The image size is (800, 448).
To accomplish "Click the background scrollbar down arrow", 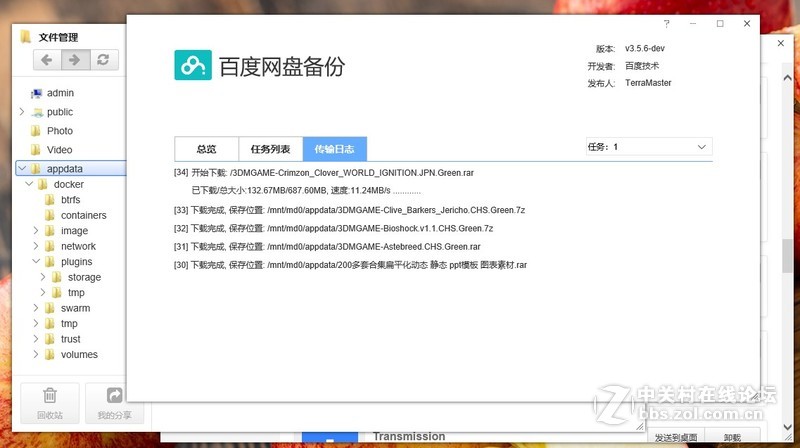I will pos(787,427).
